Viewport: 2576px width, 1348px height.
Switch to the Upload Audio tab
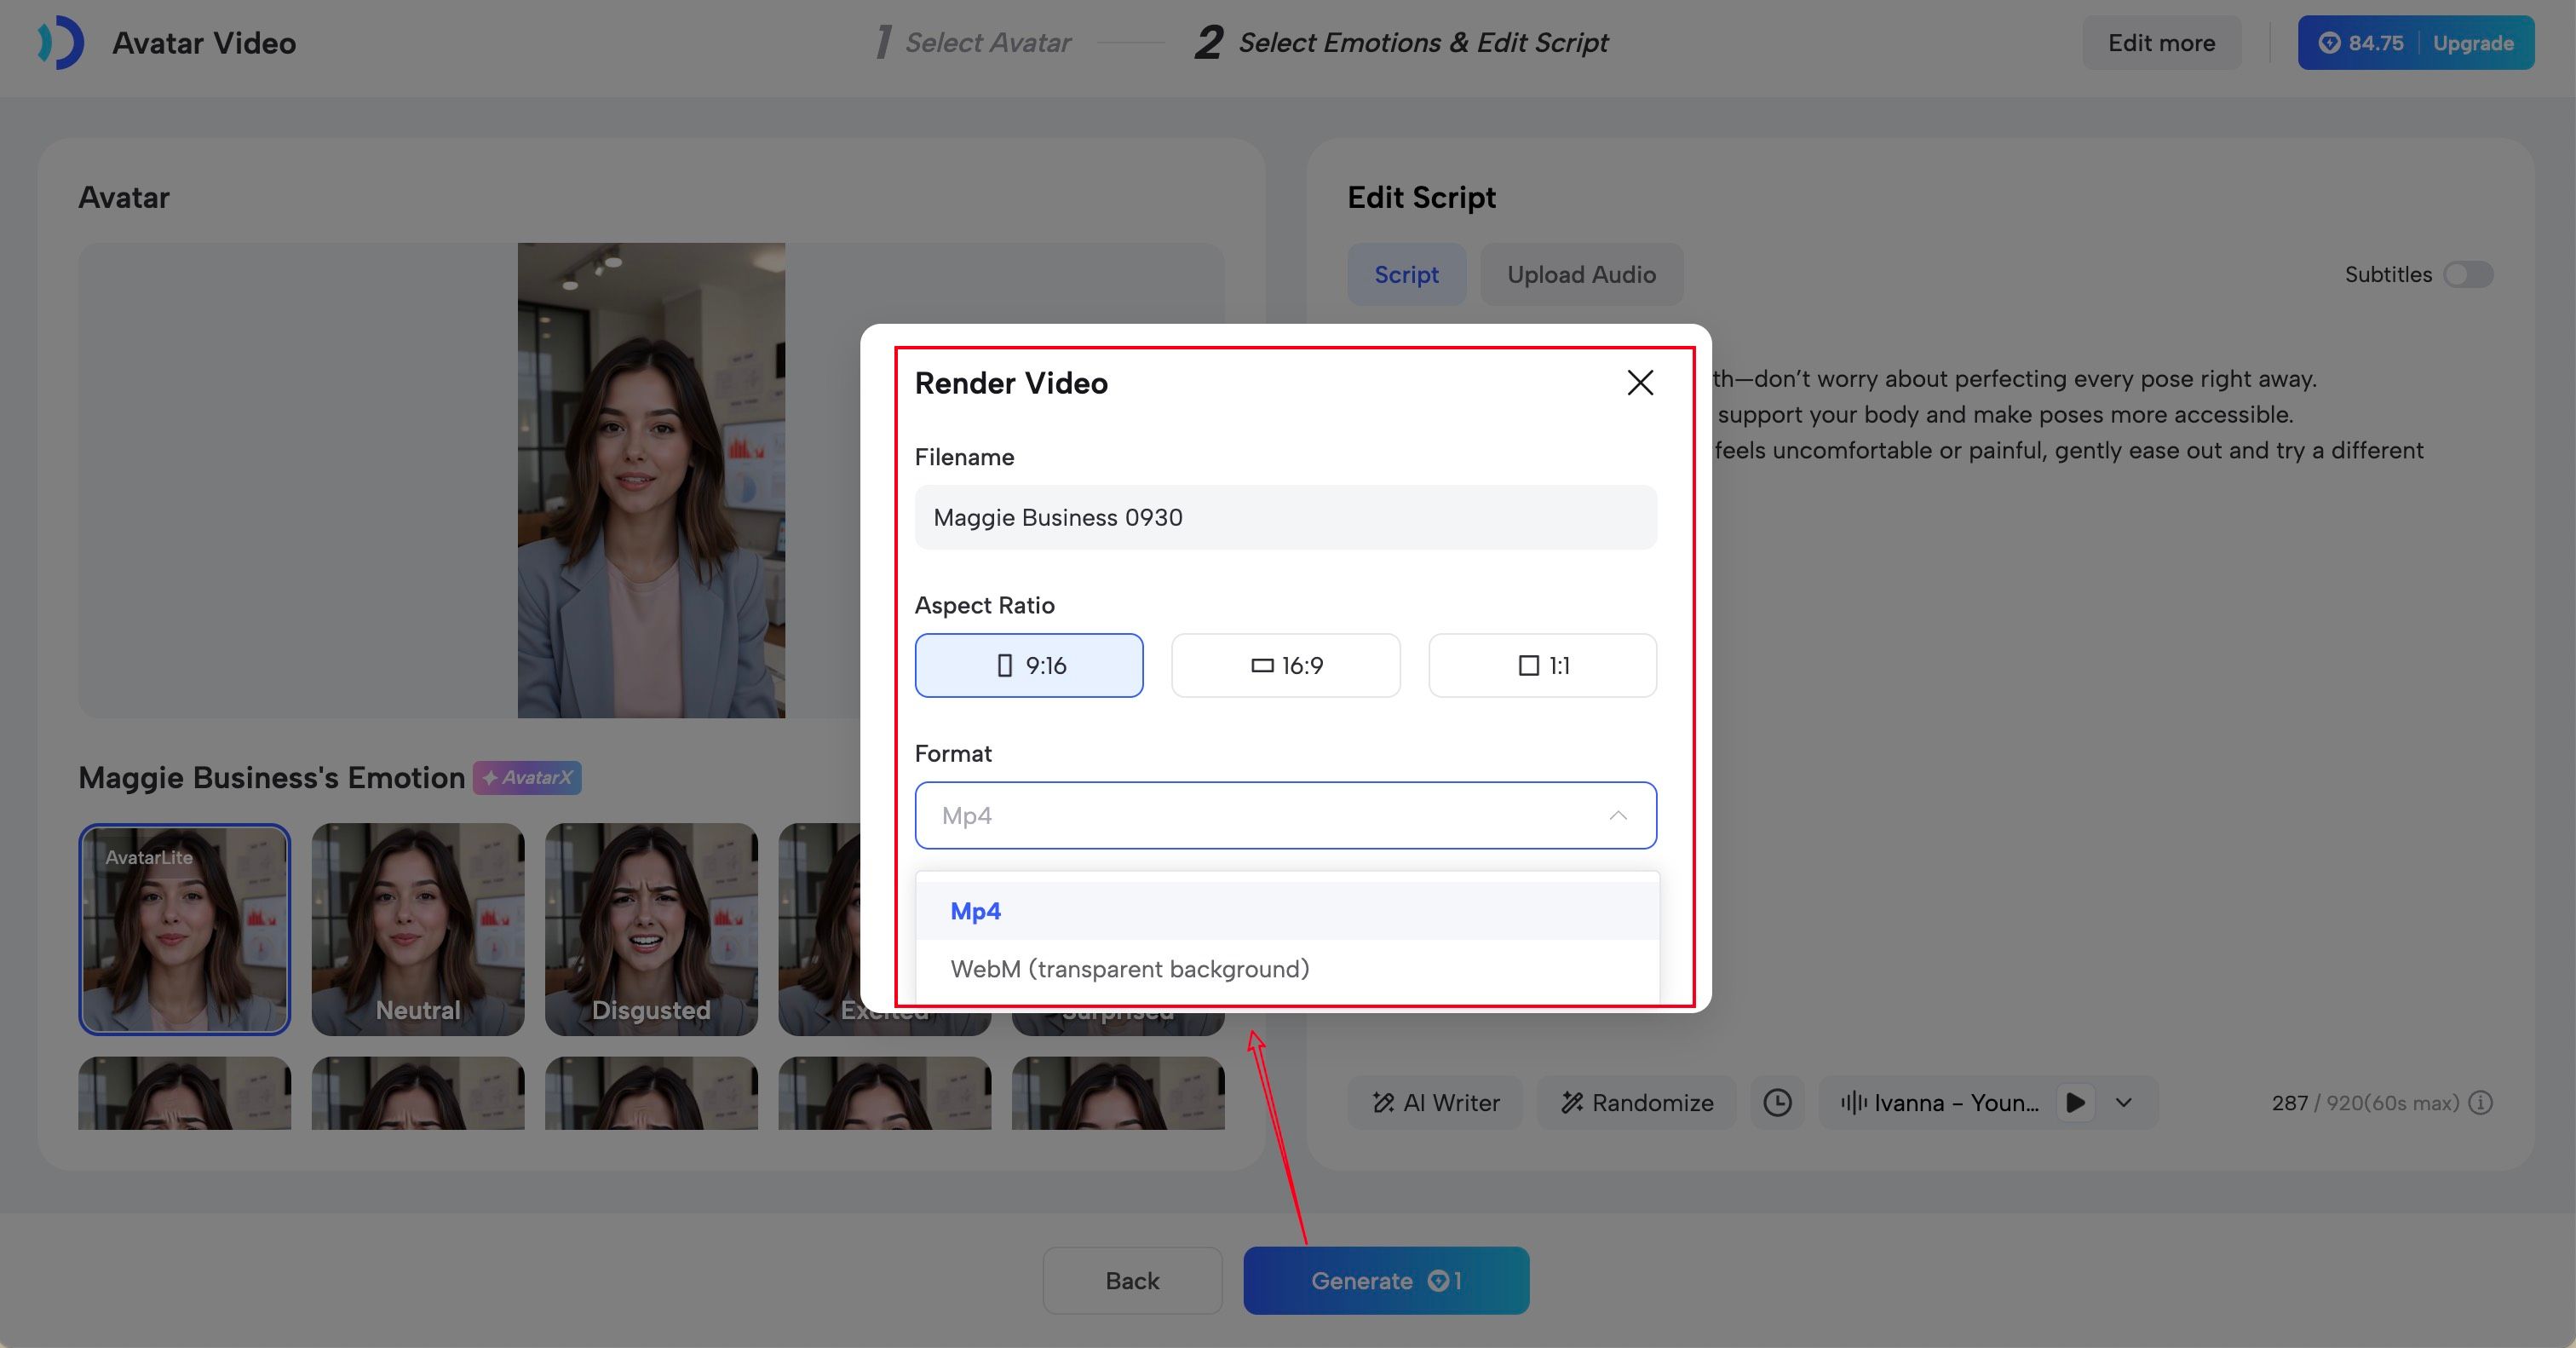pyautogui.click(x=1581, y=274)
